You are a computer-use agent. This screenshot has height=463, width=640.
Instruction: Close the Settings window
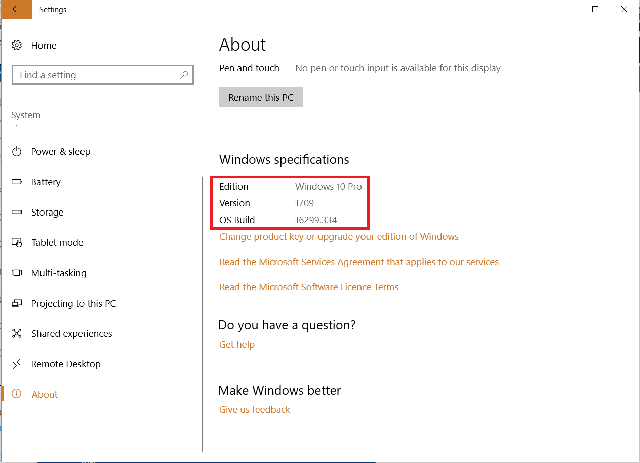[624, 9]
